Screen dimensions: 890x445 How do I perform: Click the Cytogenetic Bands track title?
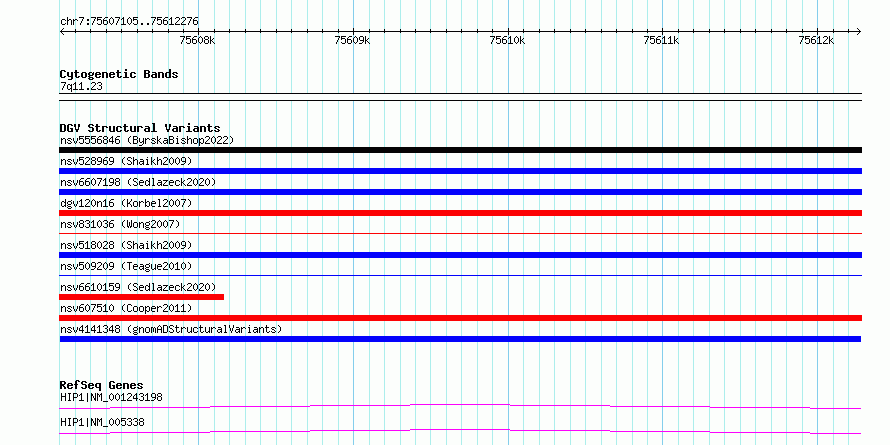click(119, 74)
